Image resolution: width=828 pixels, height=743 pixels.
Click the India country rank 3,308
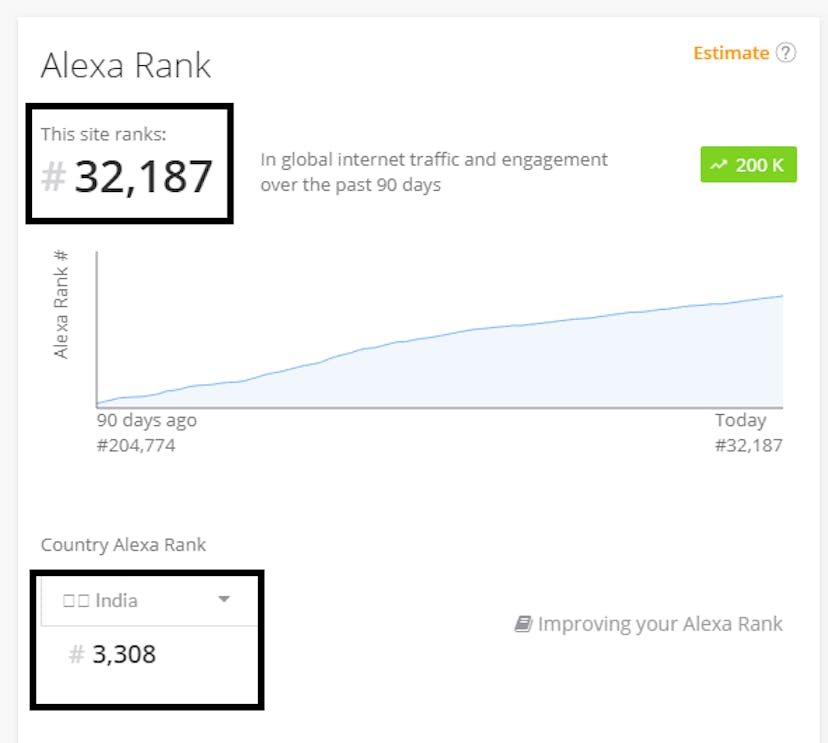pos(124,654)
